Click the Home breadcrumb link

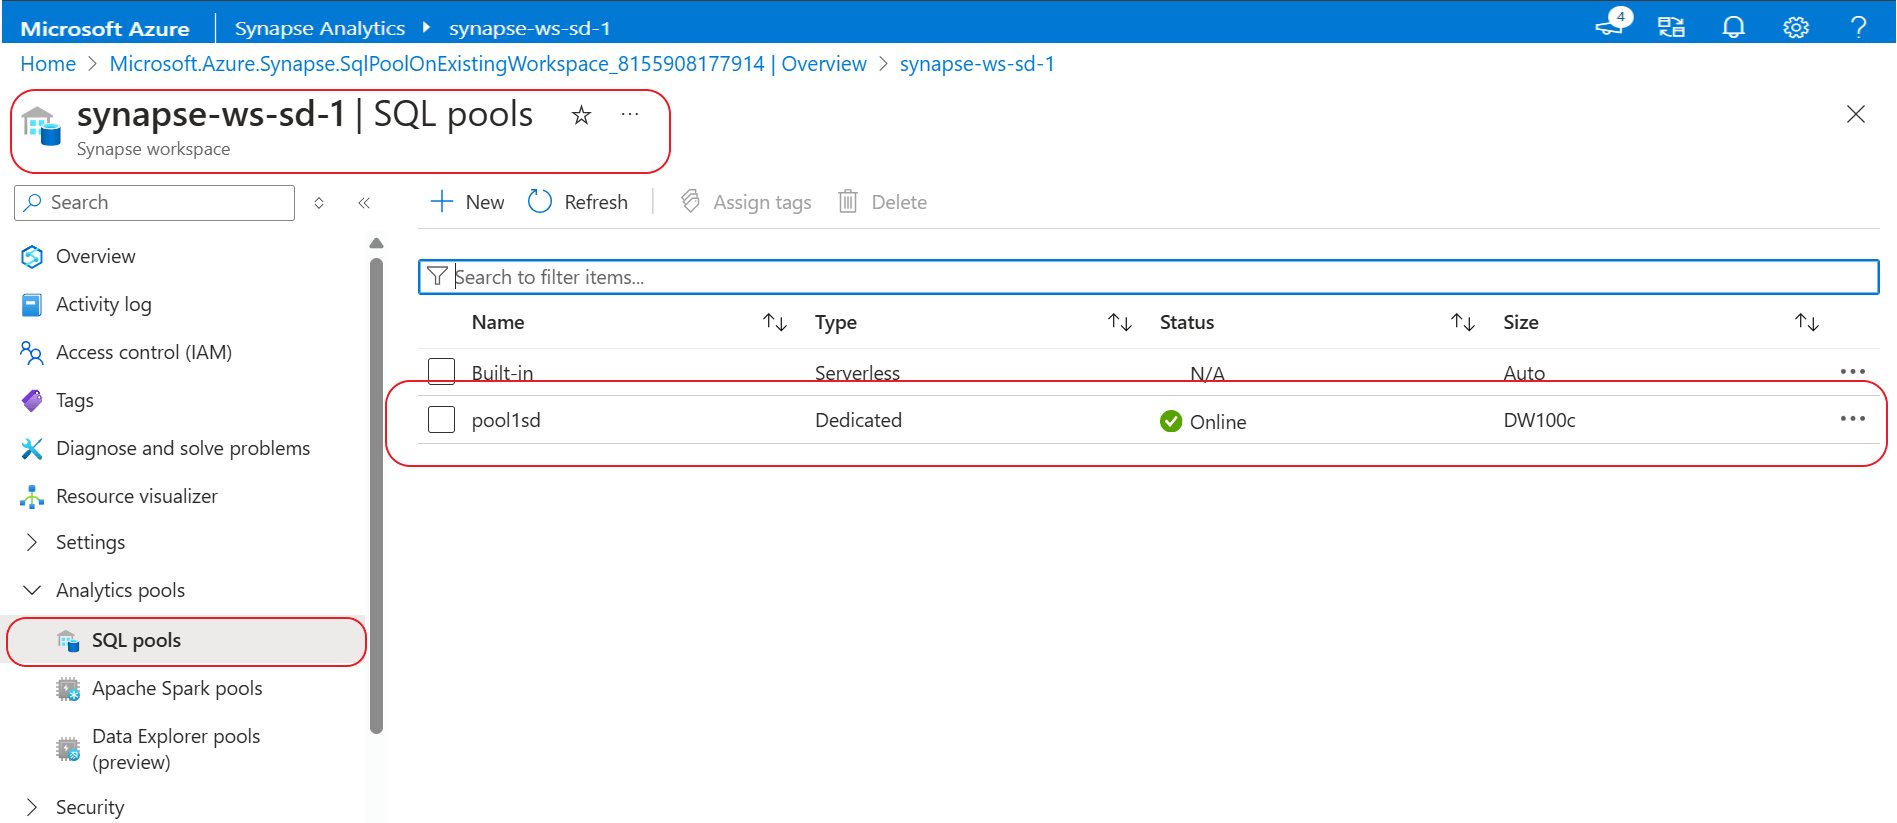click(48, 64)
